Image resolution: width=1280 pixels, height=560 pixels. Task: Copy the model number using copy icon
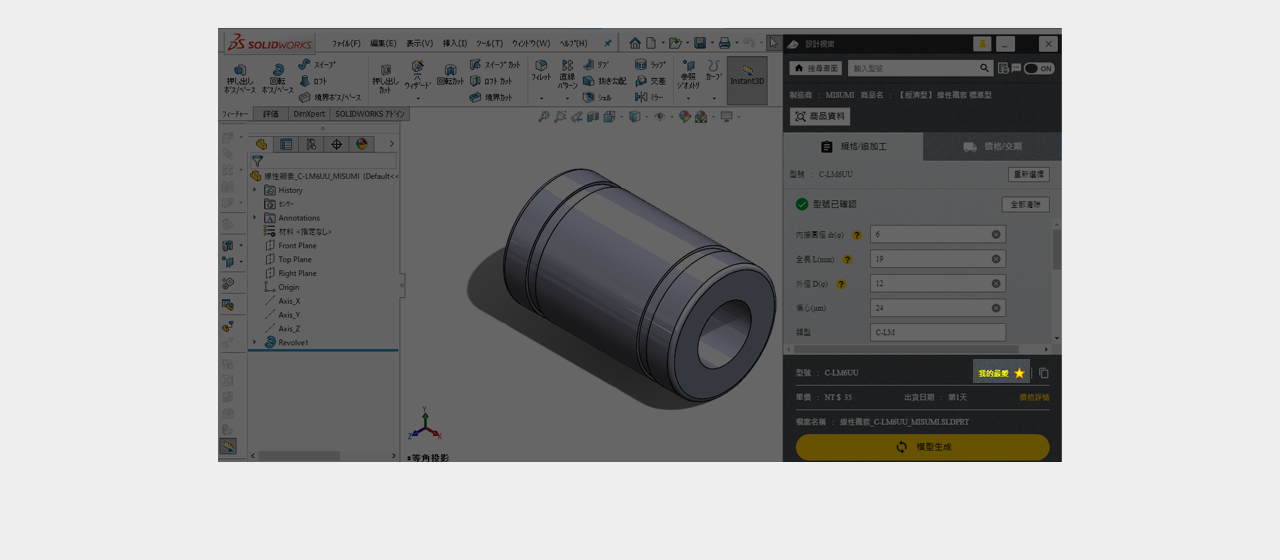(x=1043, y=373)
